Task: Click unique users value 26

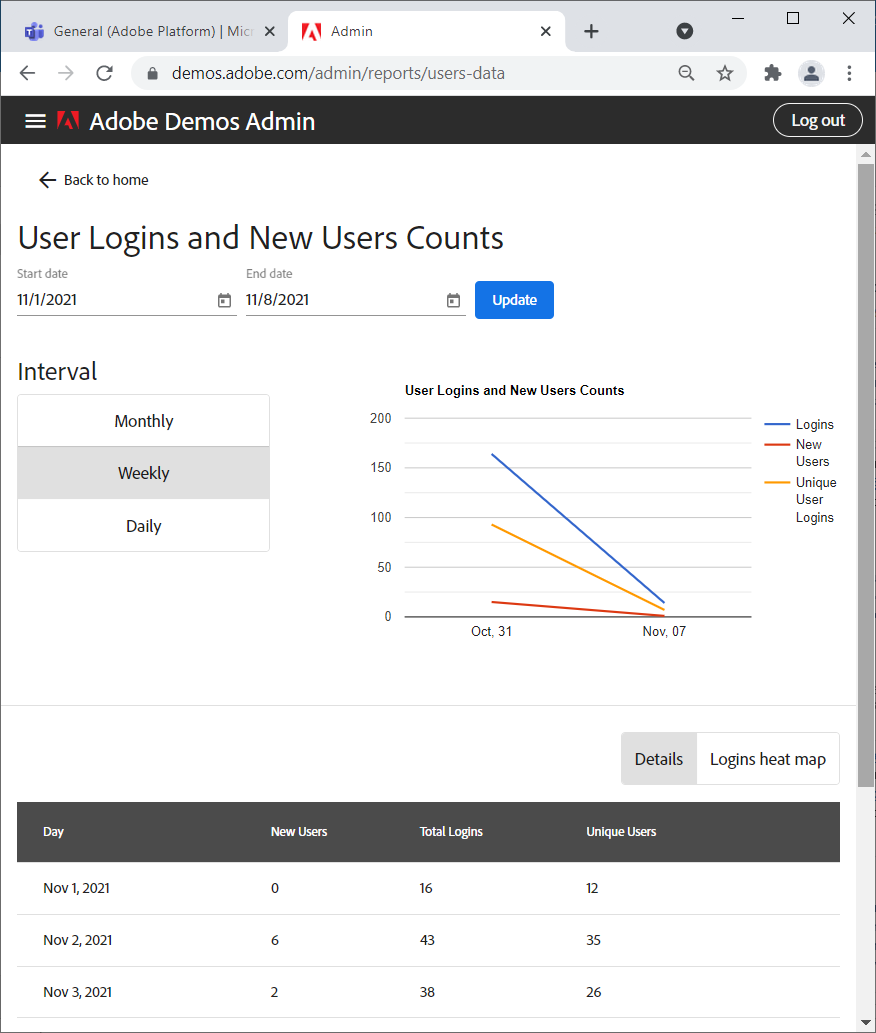Action: click(x=593, y=992)
